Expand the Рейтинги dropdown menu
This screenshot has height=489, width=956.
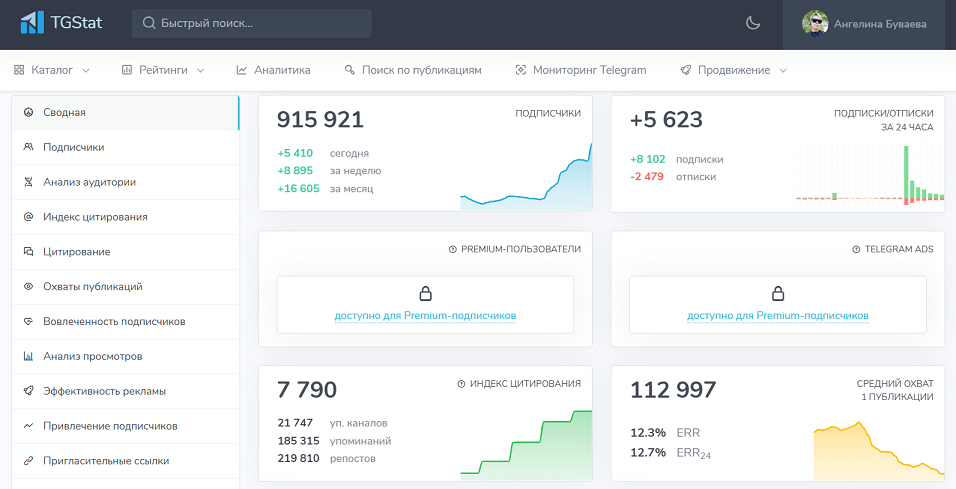163,70
